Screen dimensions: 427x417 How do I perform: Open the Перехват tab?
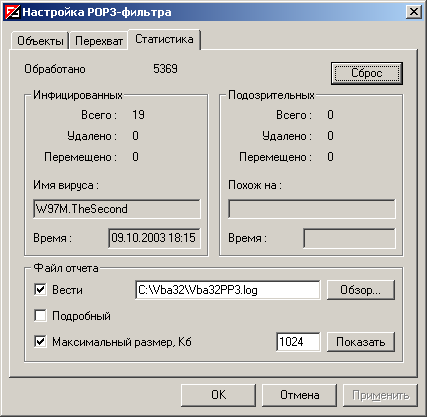(x=99, y=41)
